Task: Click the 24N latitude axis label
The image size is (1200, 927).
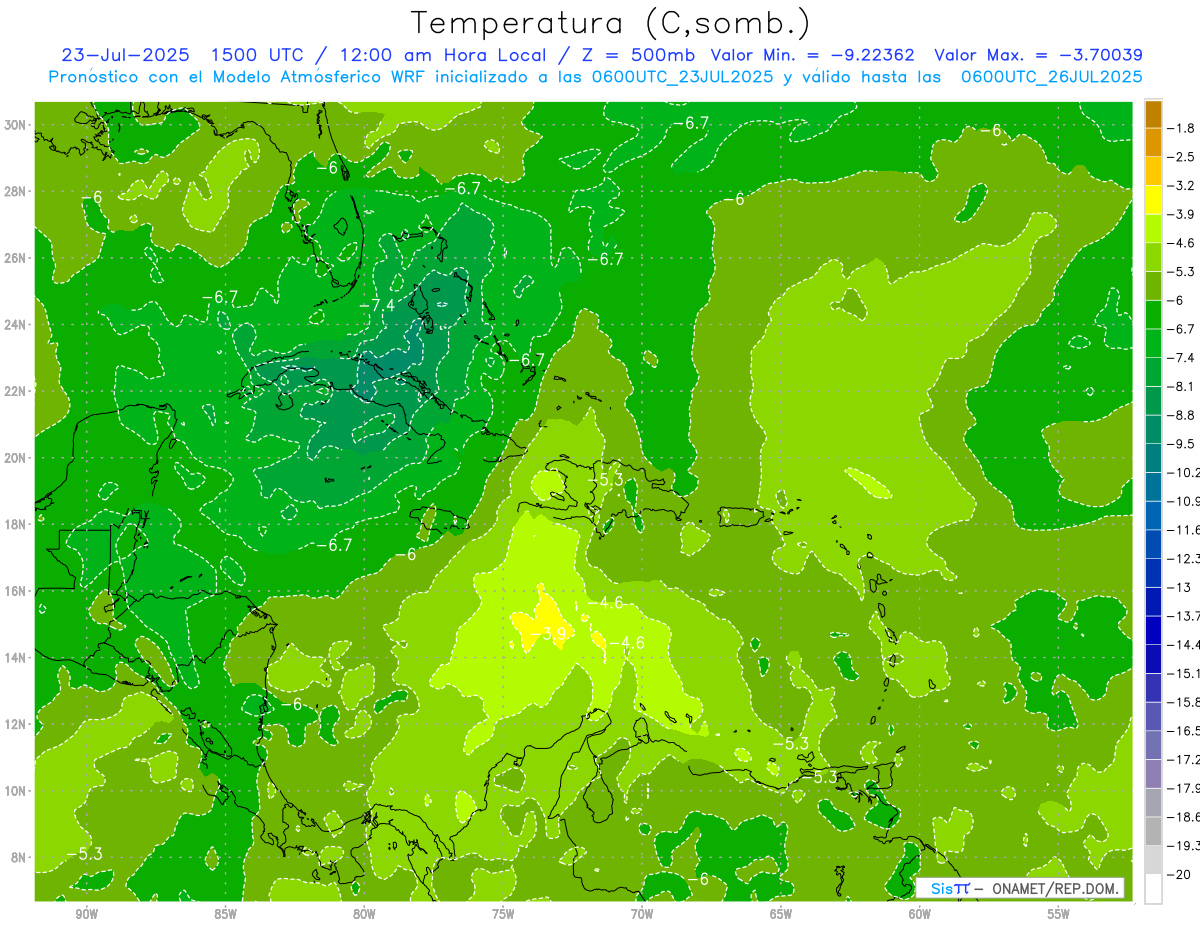Action: pyautogui.click(x=17, y=325)
